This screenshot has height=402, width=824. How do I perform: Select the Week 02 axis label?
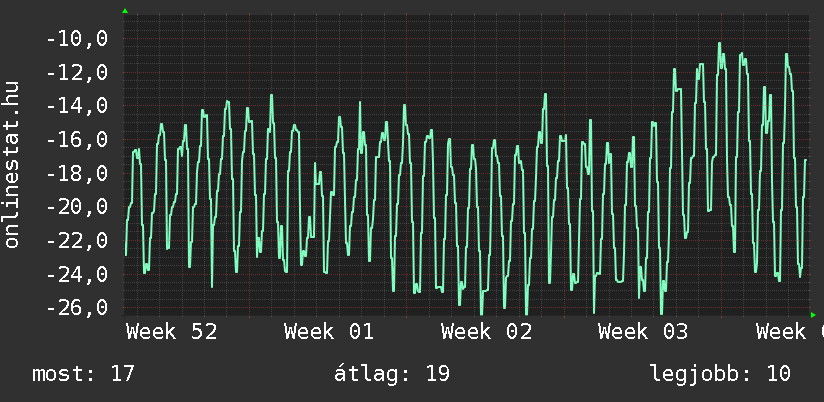coord(486,332)
